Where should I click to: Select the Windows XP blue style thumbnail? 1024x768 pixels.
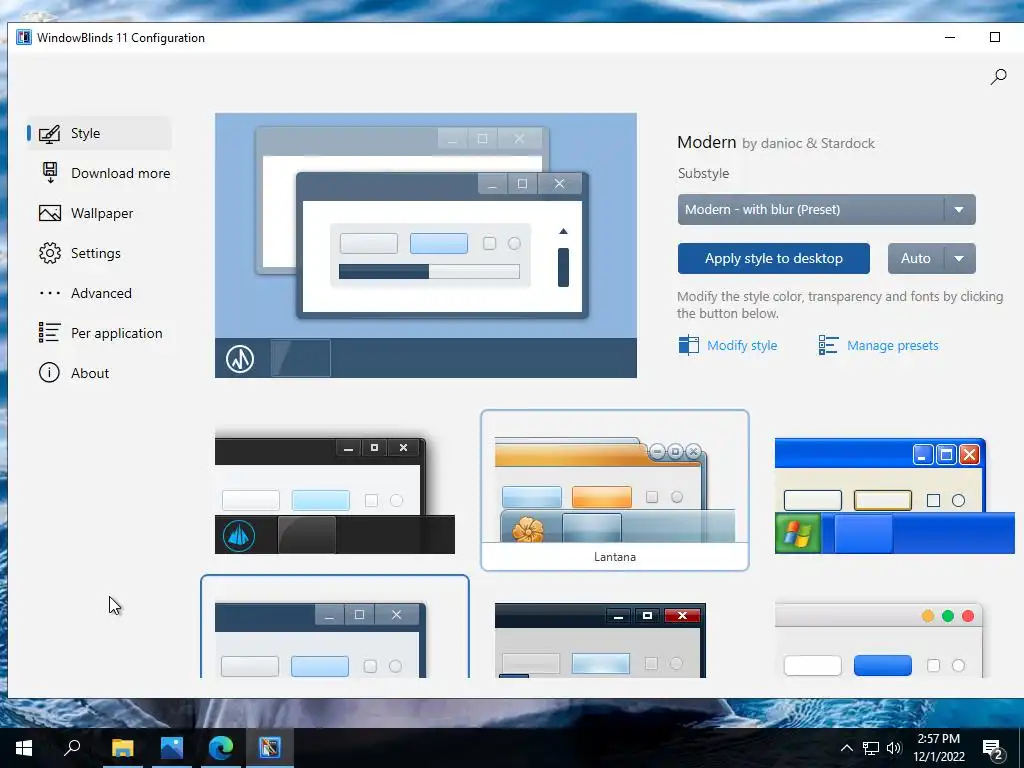(894, 496)
